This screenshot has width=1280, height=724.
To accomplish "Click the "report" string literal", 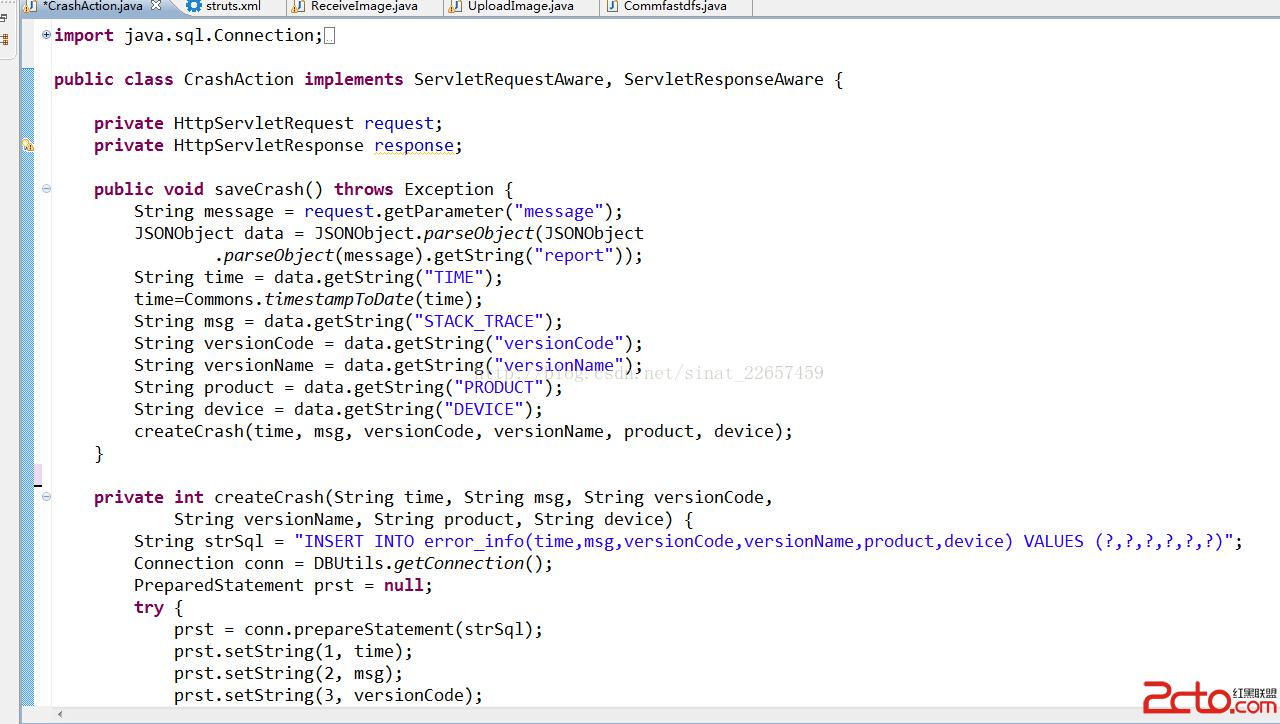I will pyautogui.click(x=574, y=255).
